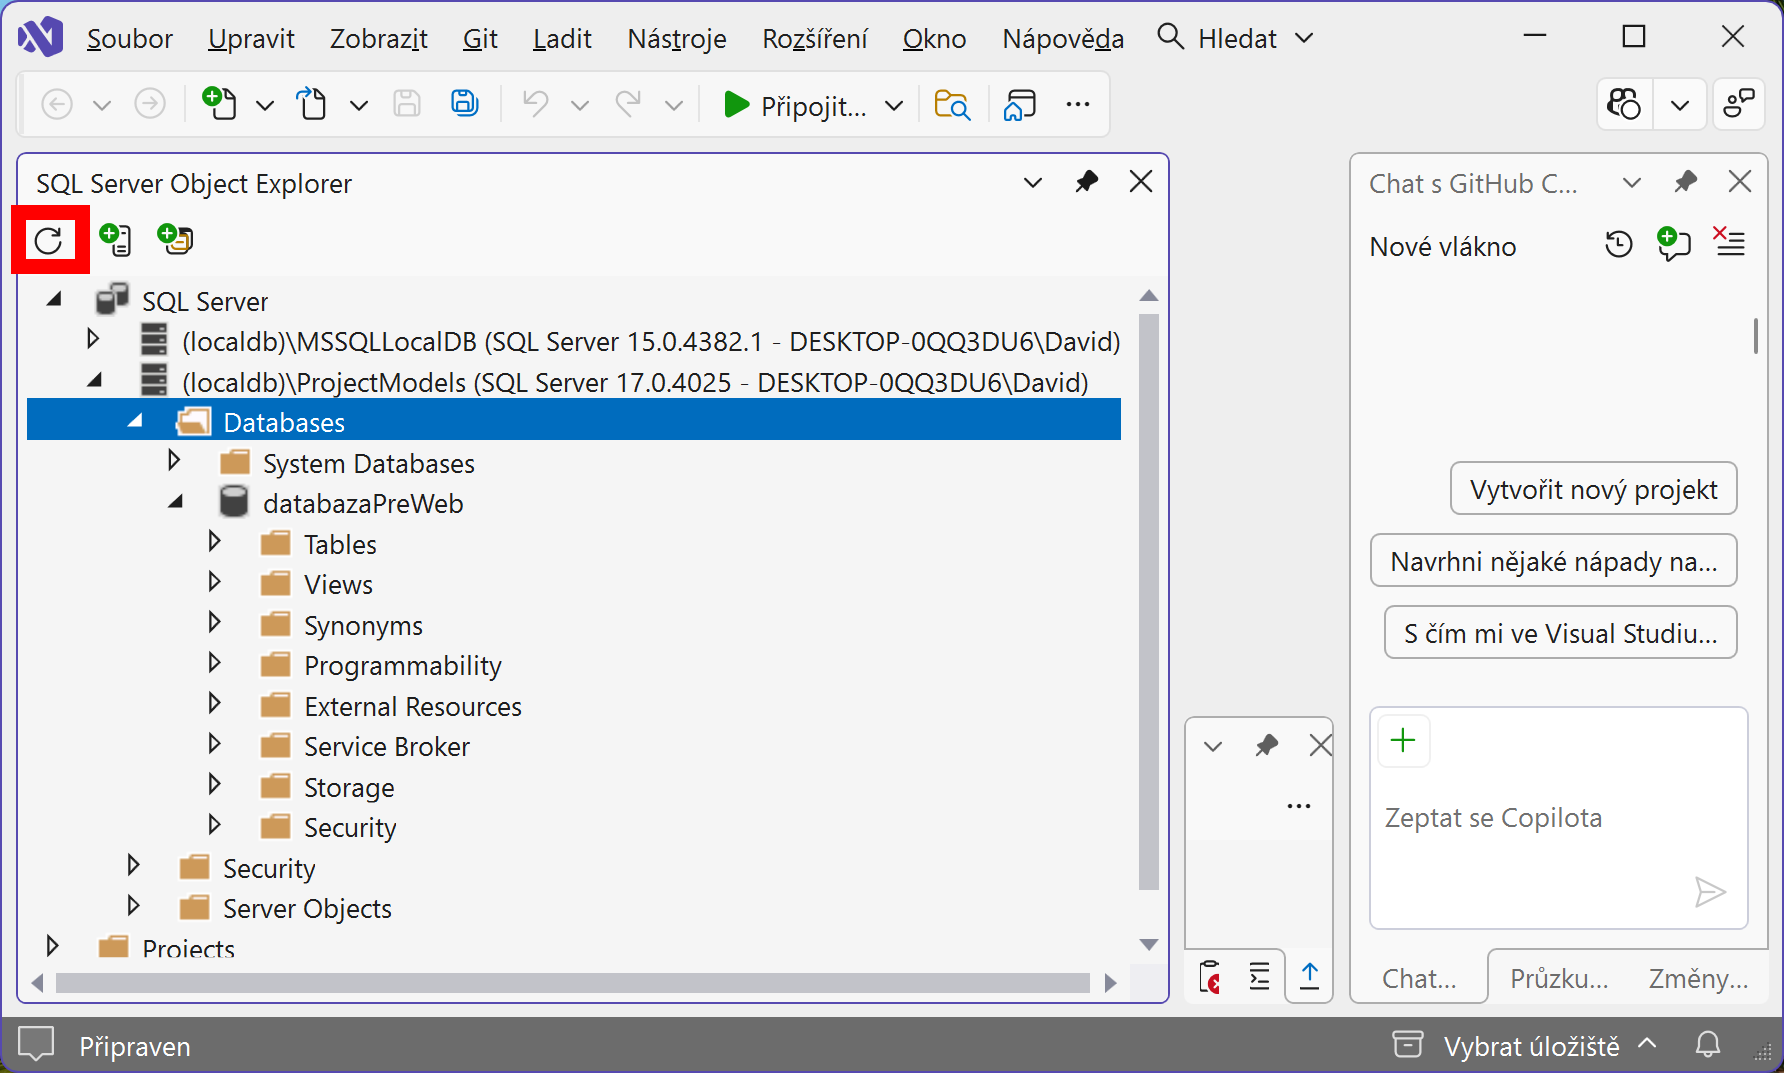Click Vytvořit nový projekt suggestion
Viewport: 1784px width, 1073px height.
[1593, 489]
